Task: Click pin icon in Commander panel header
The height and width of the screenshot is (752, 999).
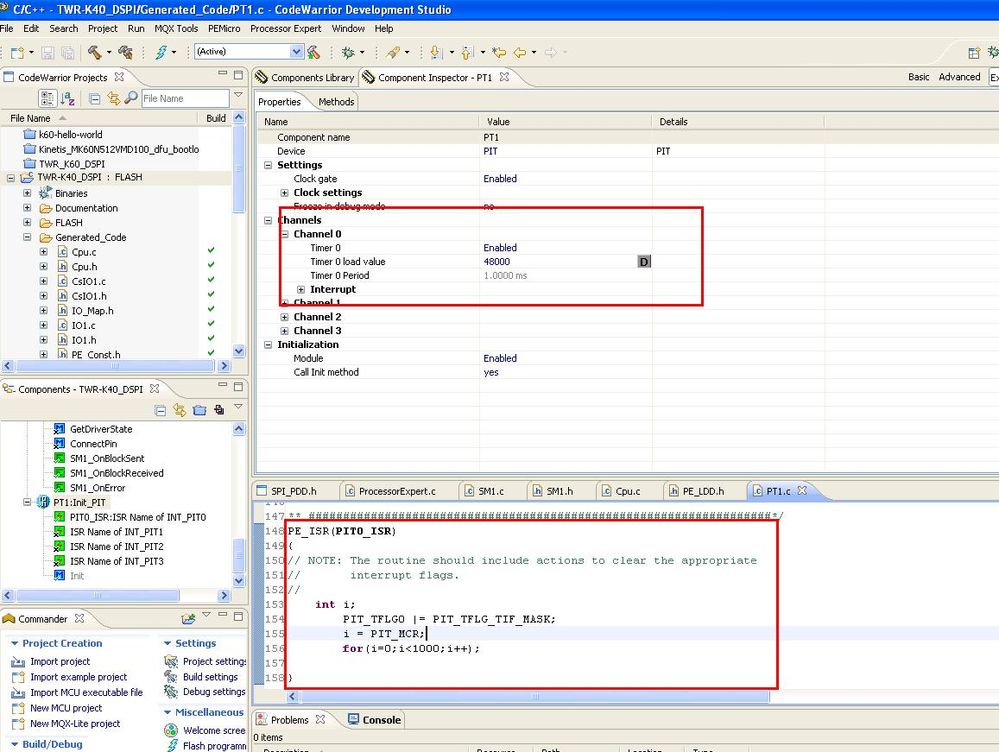Action: click(189, 618)
